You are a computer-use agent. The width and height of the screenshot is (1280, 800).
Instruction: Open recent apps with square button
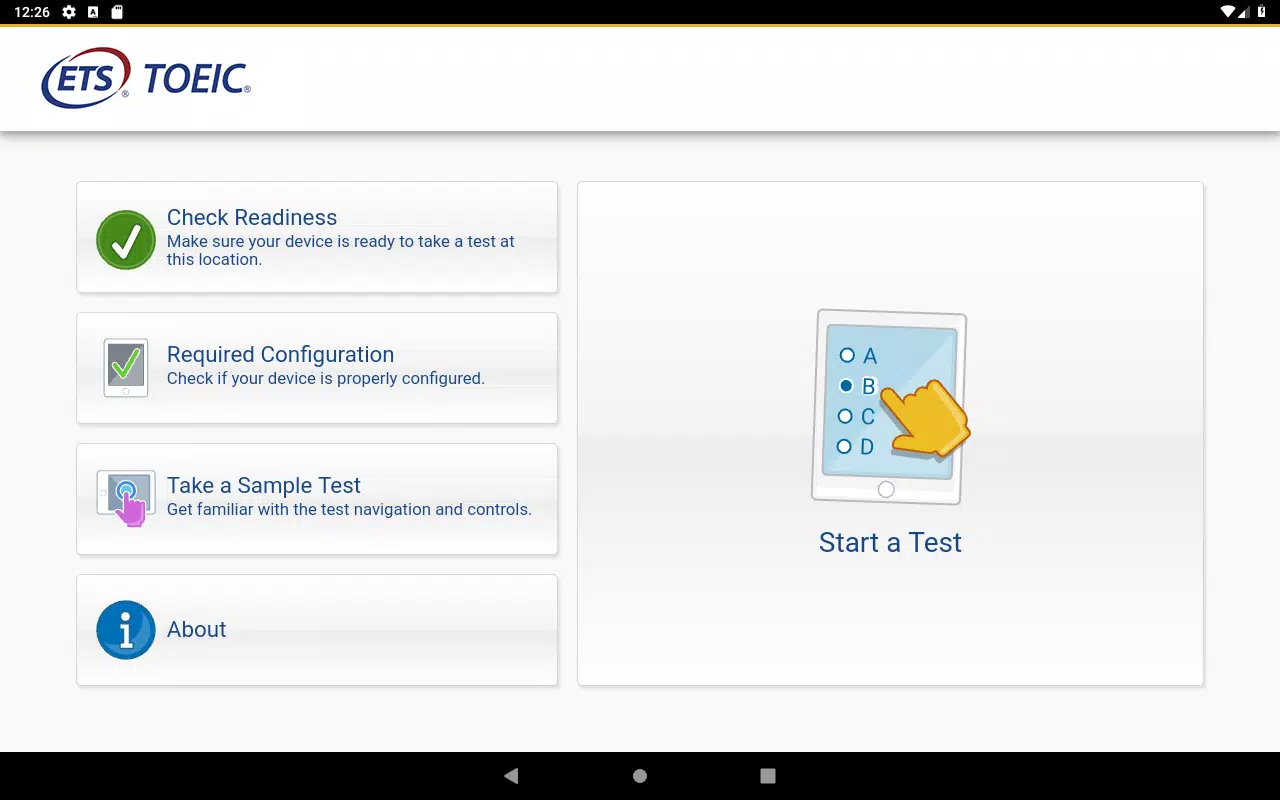point(768,776)
